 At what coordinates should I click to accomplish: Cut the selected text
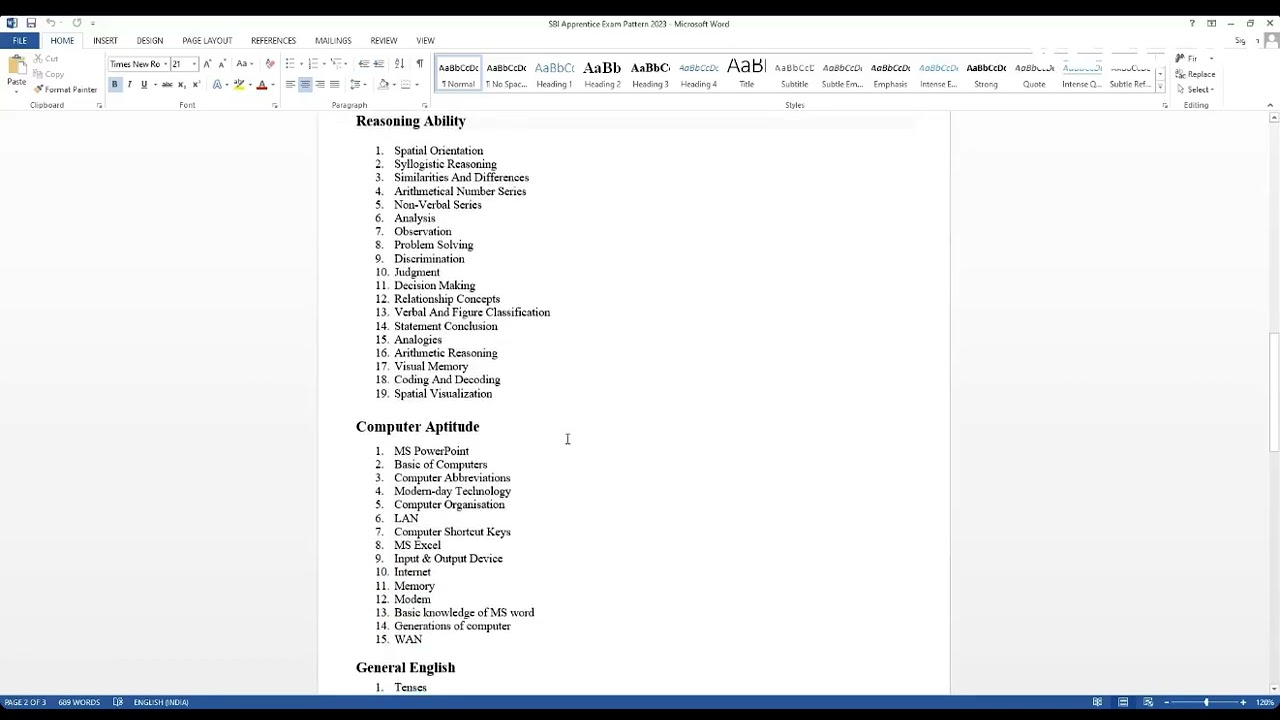(x=46, y=59)
